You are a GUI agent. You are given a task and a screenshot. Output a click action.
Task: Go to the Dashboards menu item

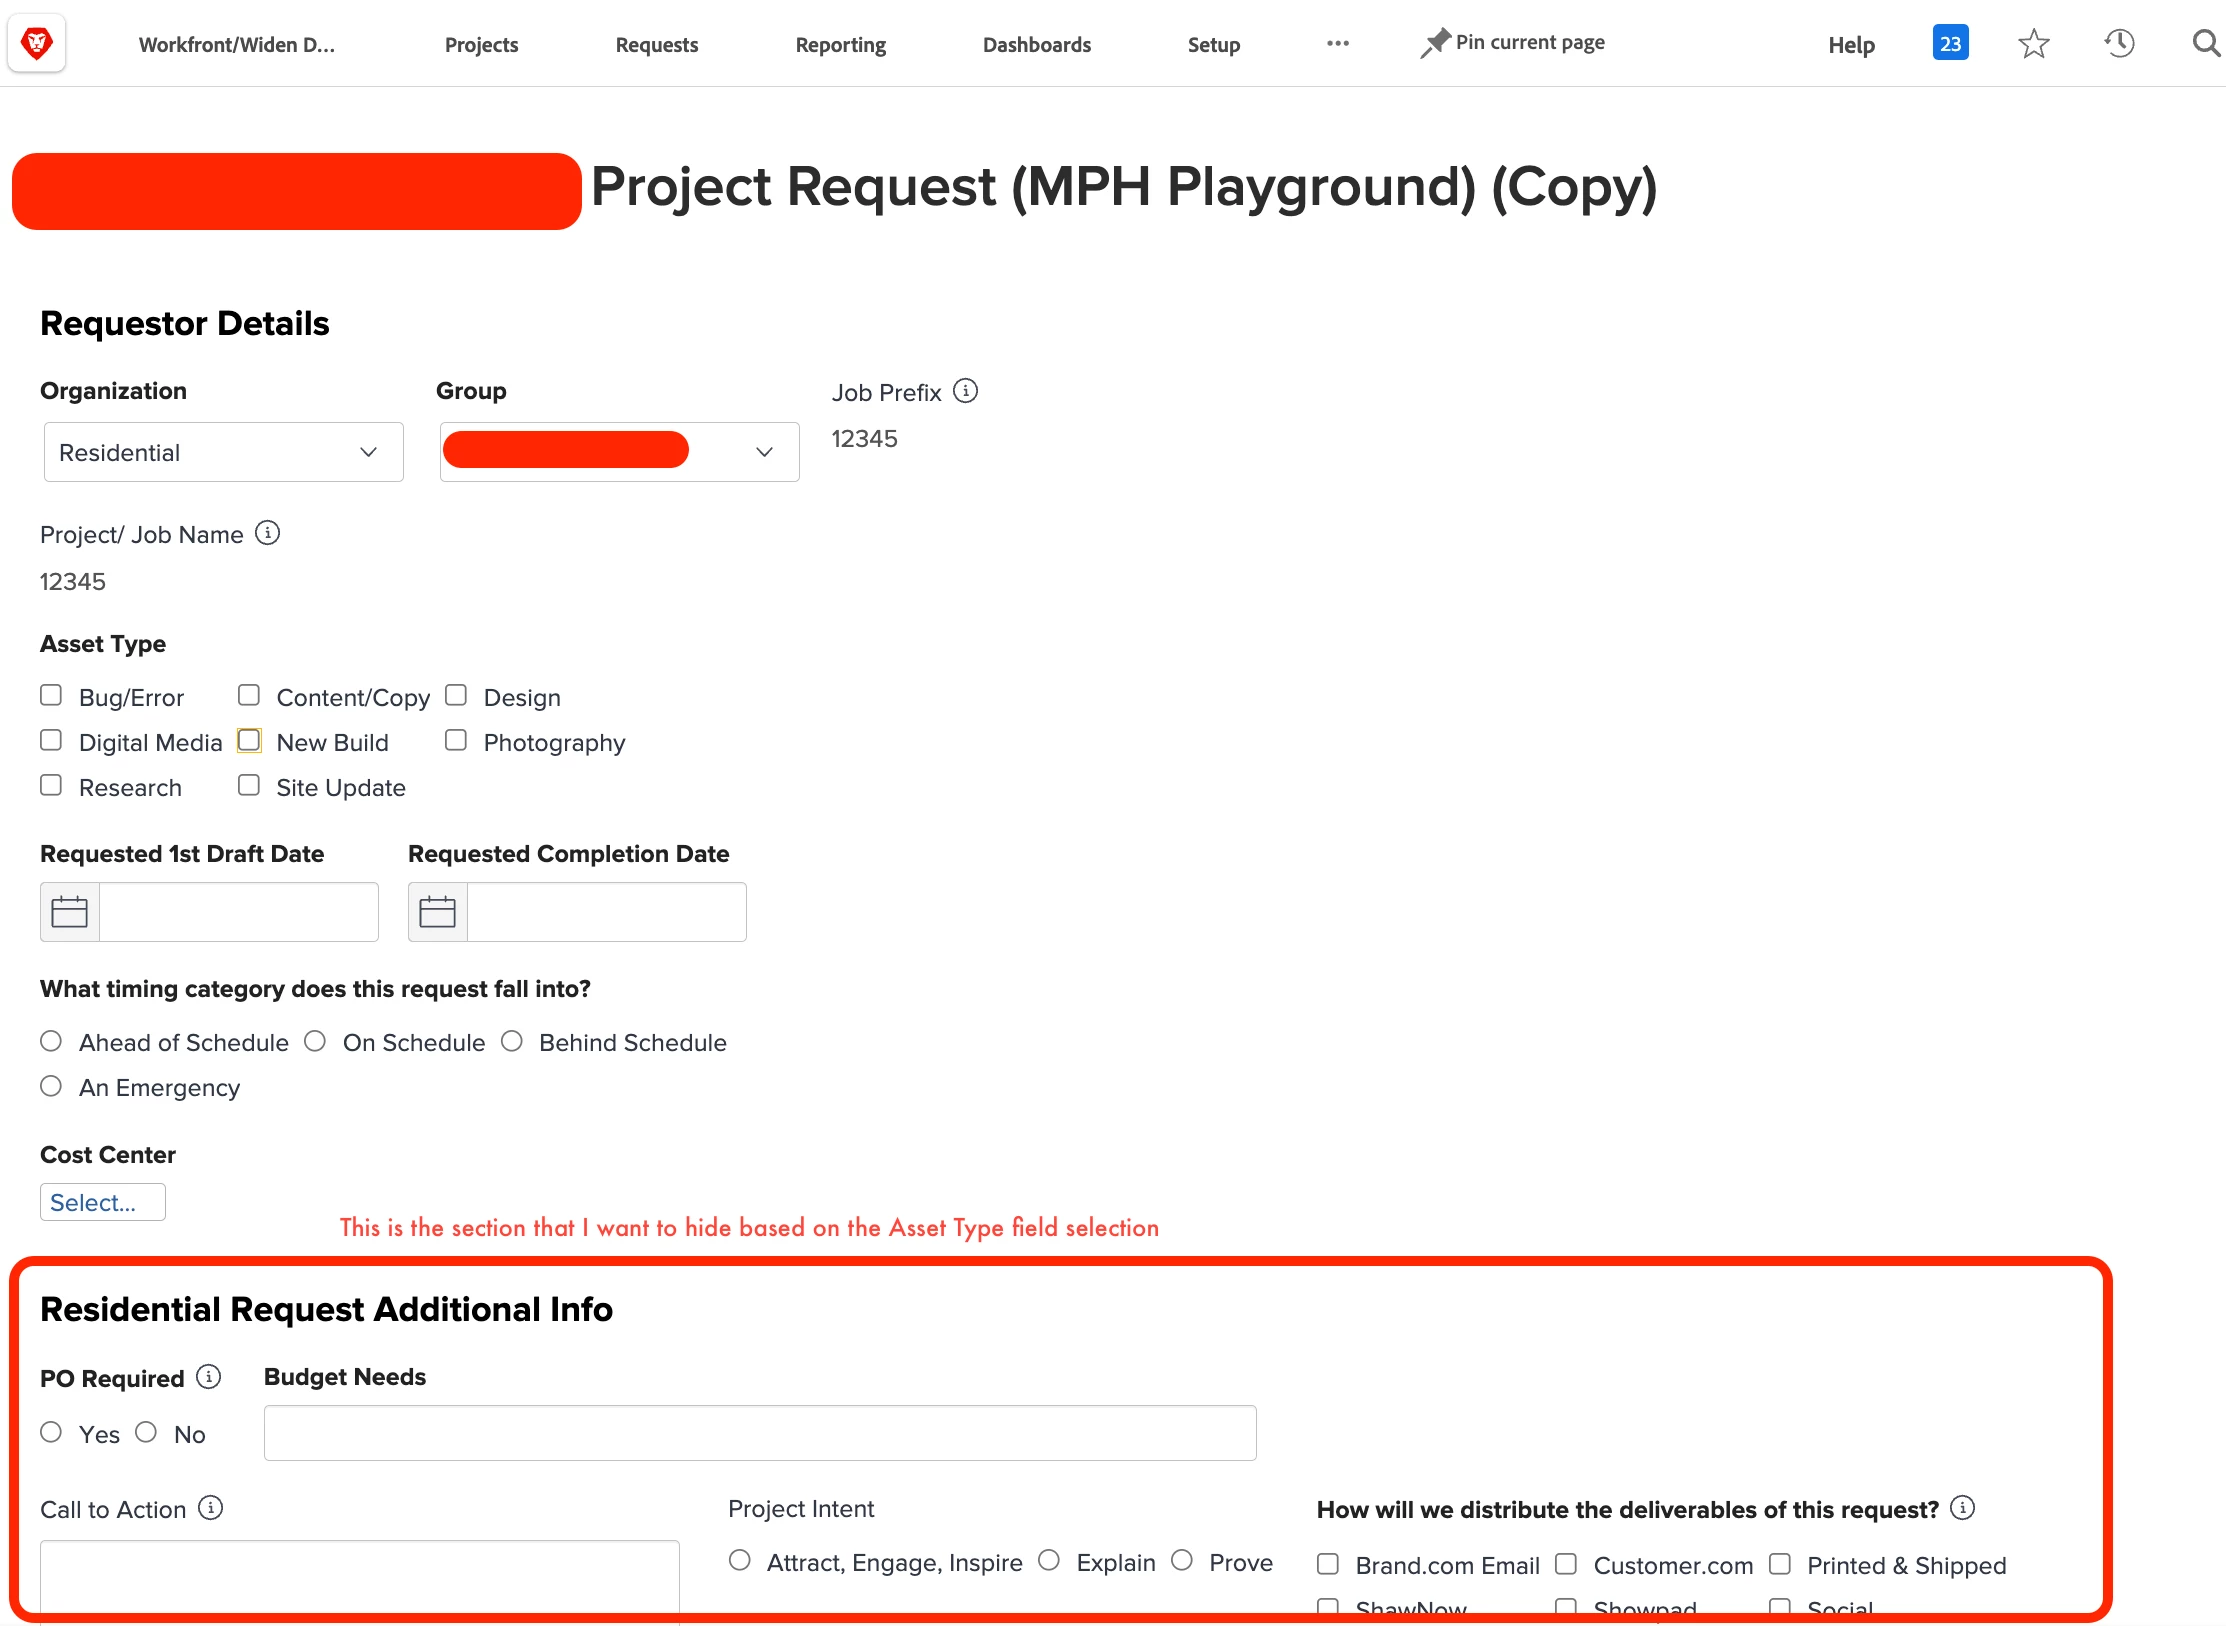[x=1036, y=45]
